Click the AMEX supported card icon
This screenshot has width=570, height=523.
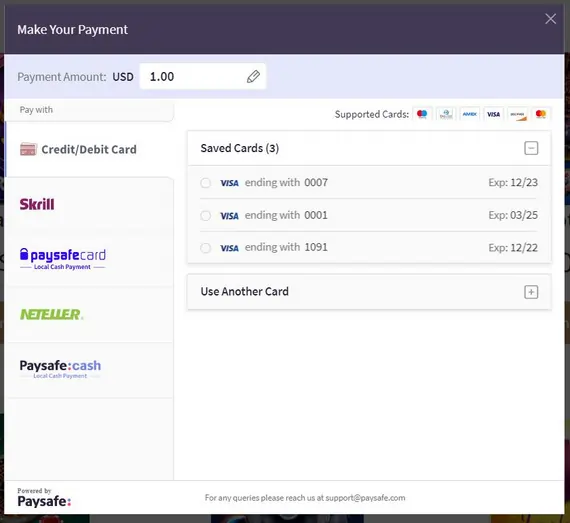(x=470, y=114)
